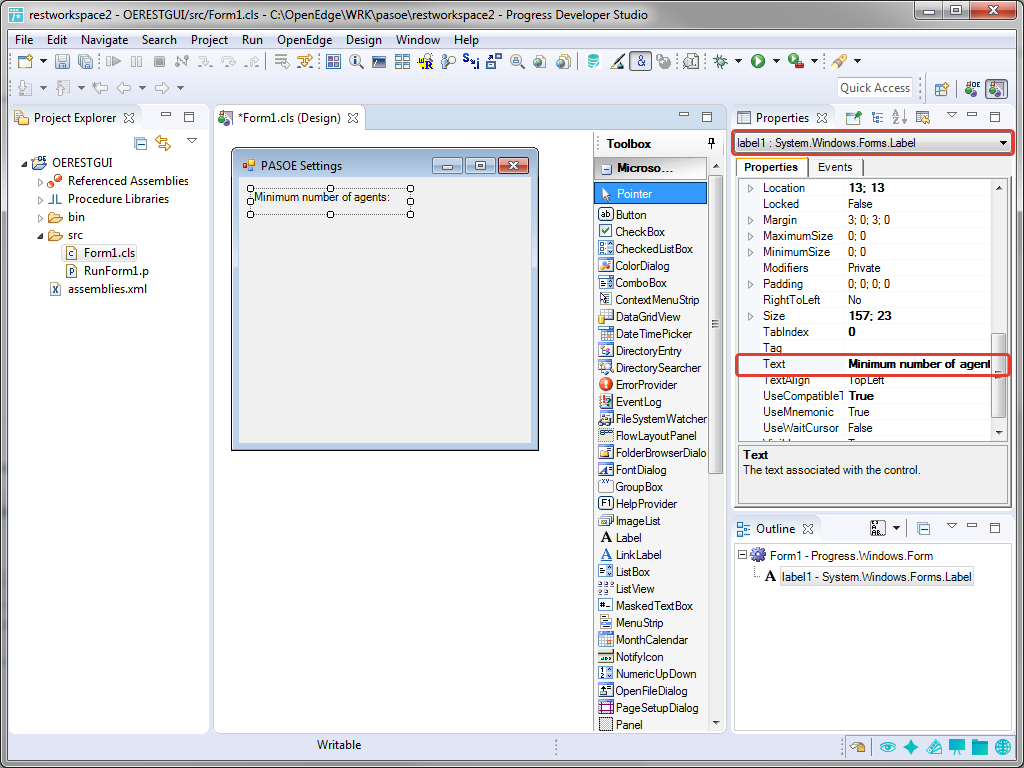This screenshot has height=768, width=1024.
Task: Expand the bin folder
Action: click(40, 218)
